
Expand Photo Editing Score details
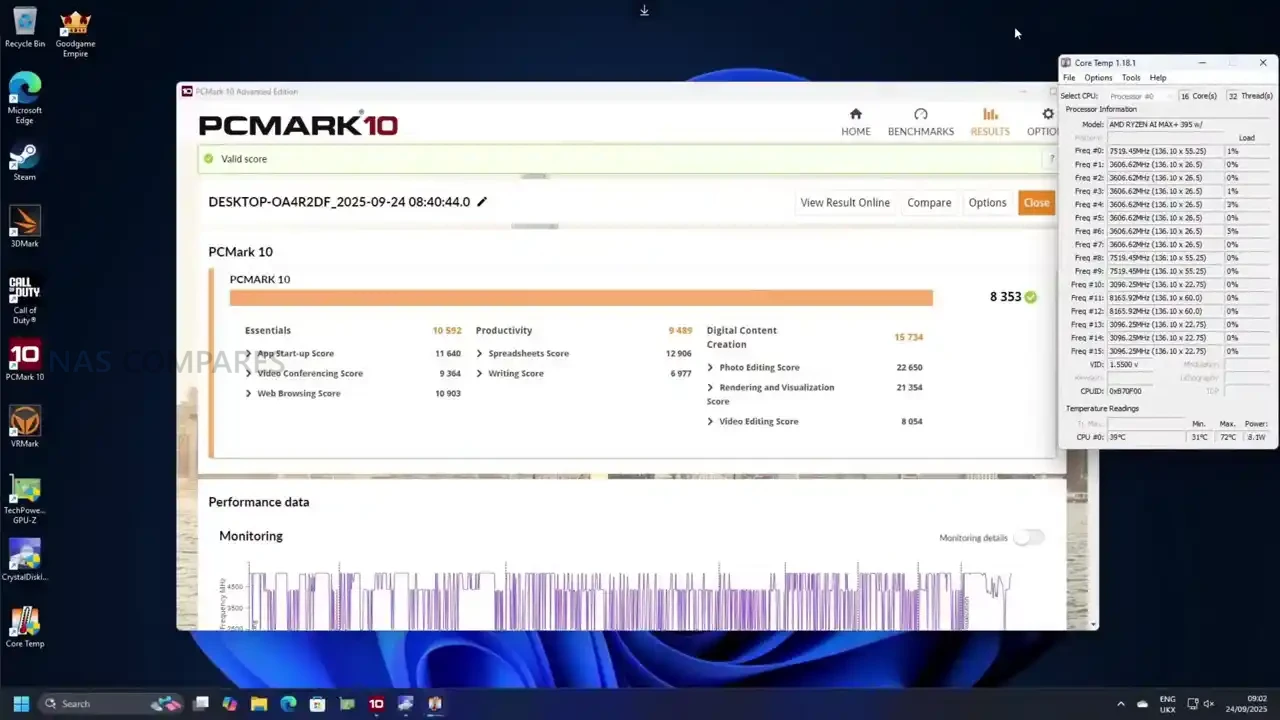[x=711, y=368]
